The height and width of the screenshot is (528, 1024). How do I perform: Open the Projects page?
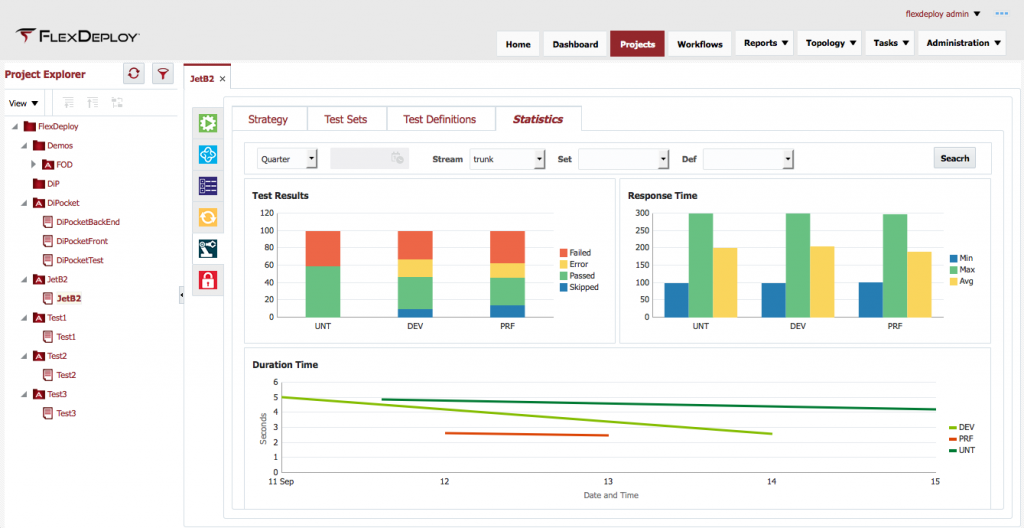[x=637, y=44]
